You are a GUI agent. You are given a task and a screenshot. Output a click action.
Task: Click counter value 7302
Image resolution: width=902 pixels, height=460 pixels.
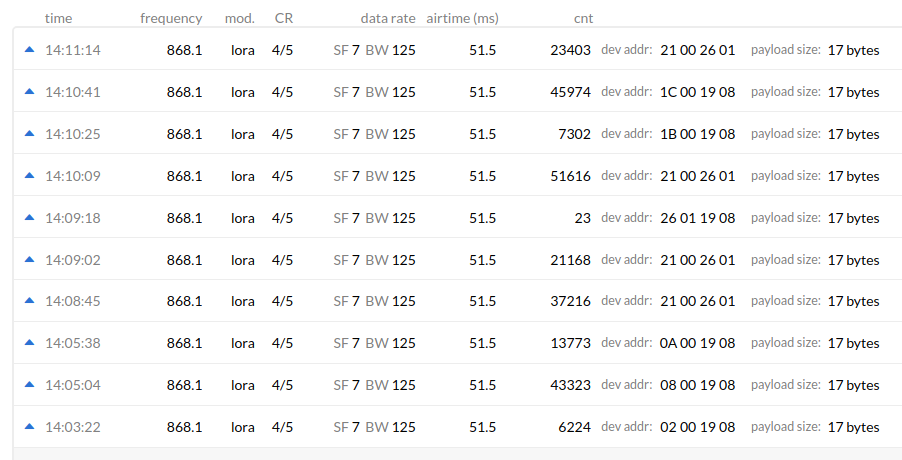click(574, 134)
